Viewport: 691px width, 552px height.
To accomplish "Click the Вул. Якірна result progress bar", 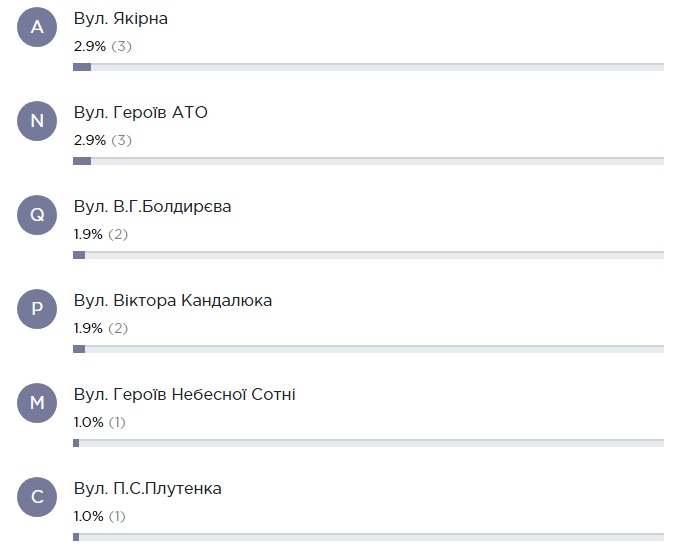I will [x=368, y=67].
